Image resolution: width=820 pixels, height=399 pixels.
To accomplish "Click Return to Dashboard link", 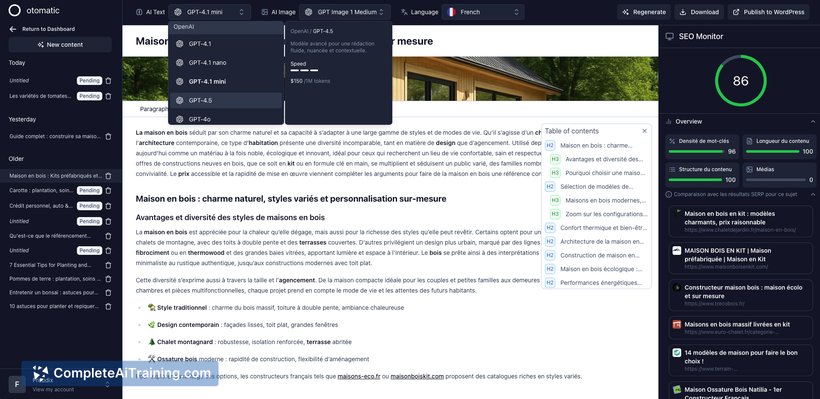I will [x=48, y=29].
